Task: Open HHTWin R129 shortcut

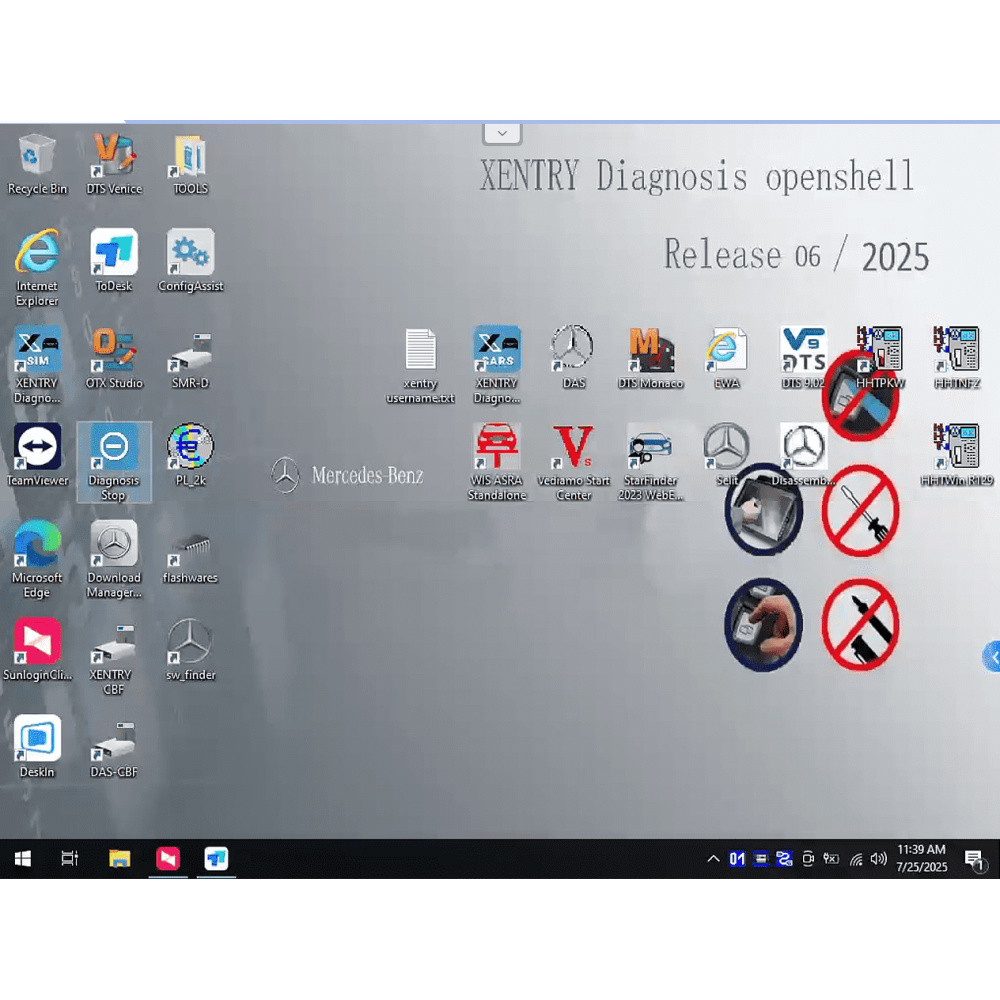Action: tap(956, 455)
